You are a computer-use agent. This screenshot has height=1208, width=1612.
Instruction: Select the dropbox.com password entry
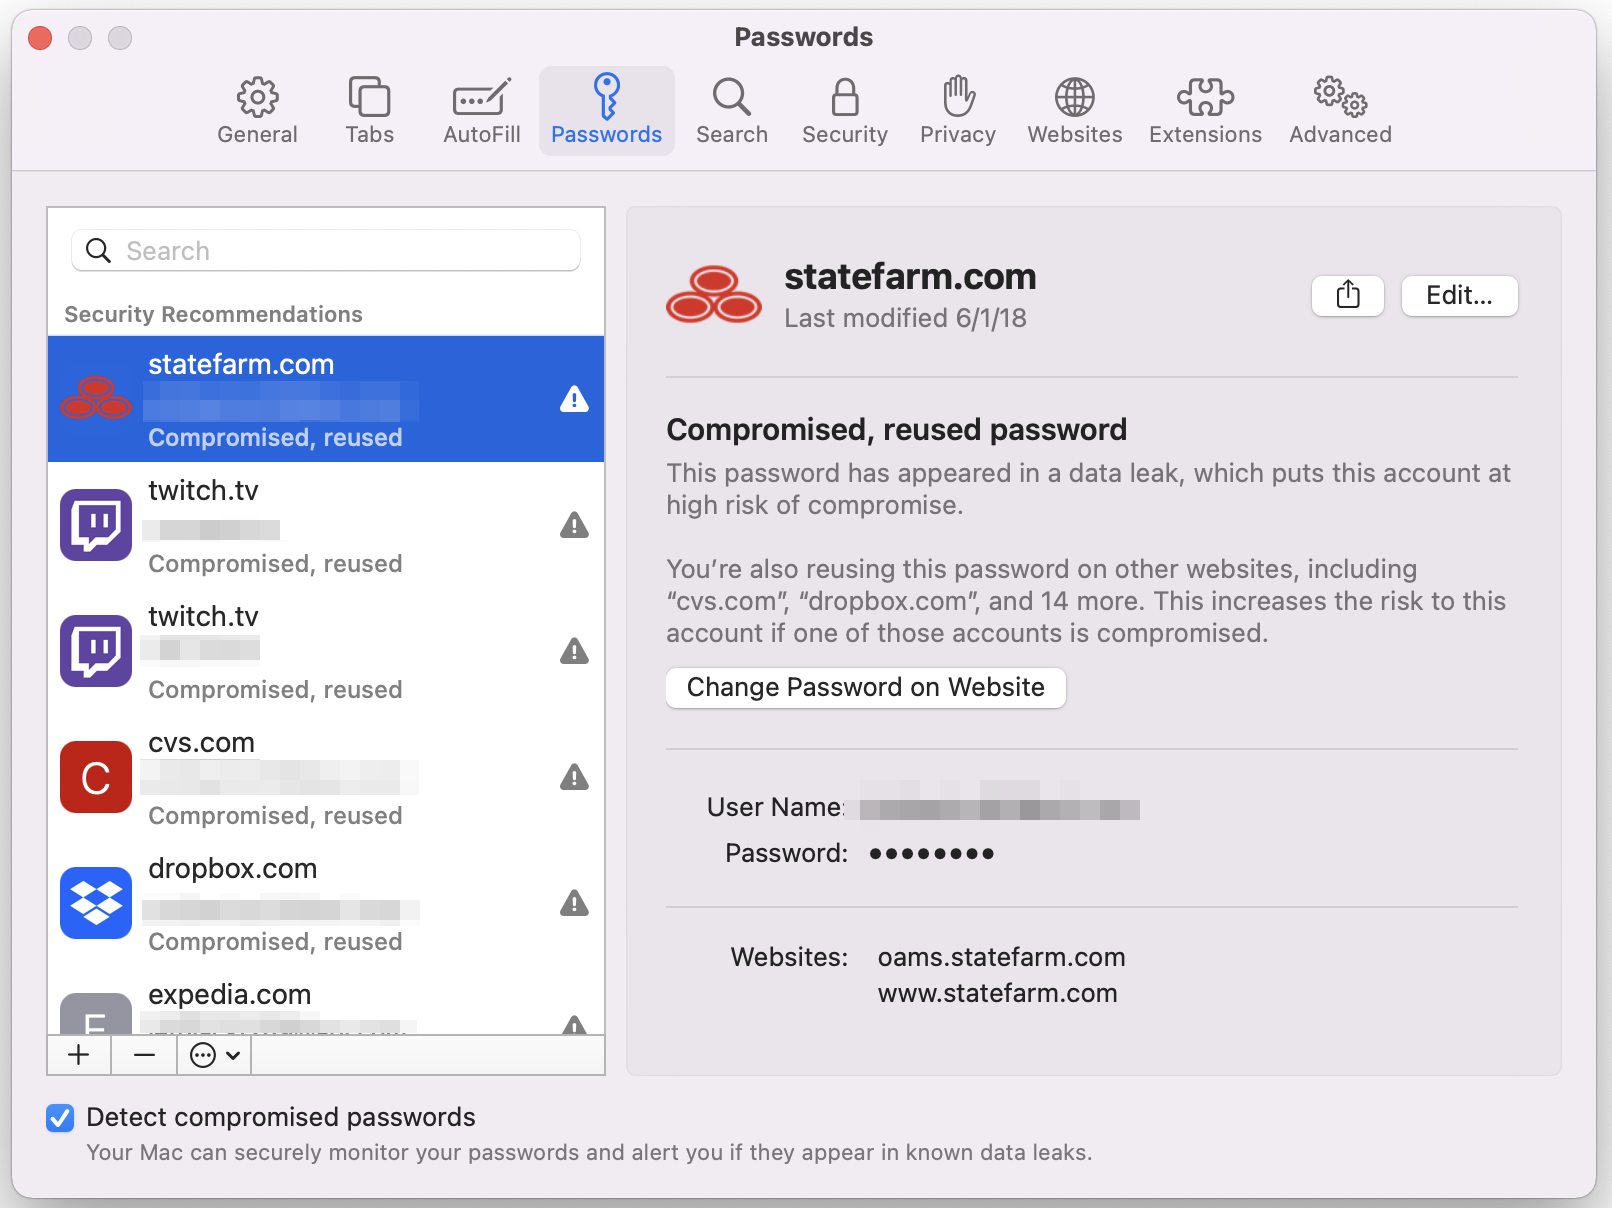tap(326, 903)
